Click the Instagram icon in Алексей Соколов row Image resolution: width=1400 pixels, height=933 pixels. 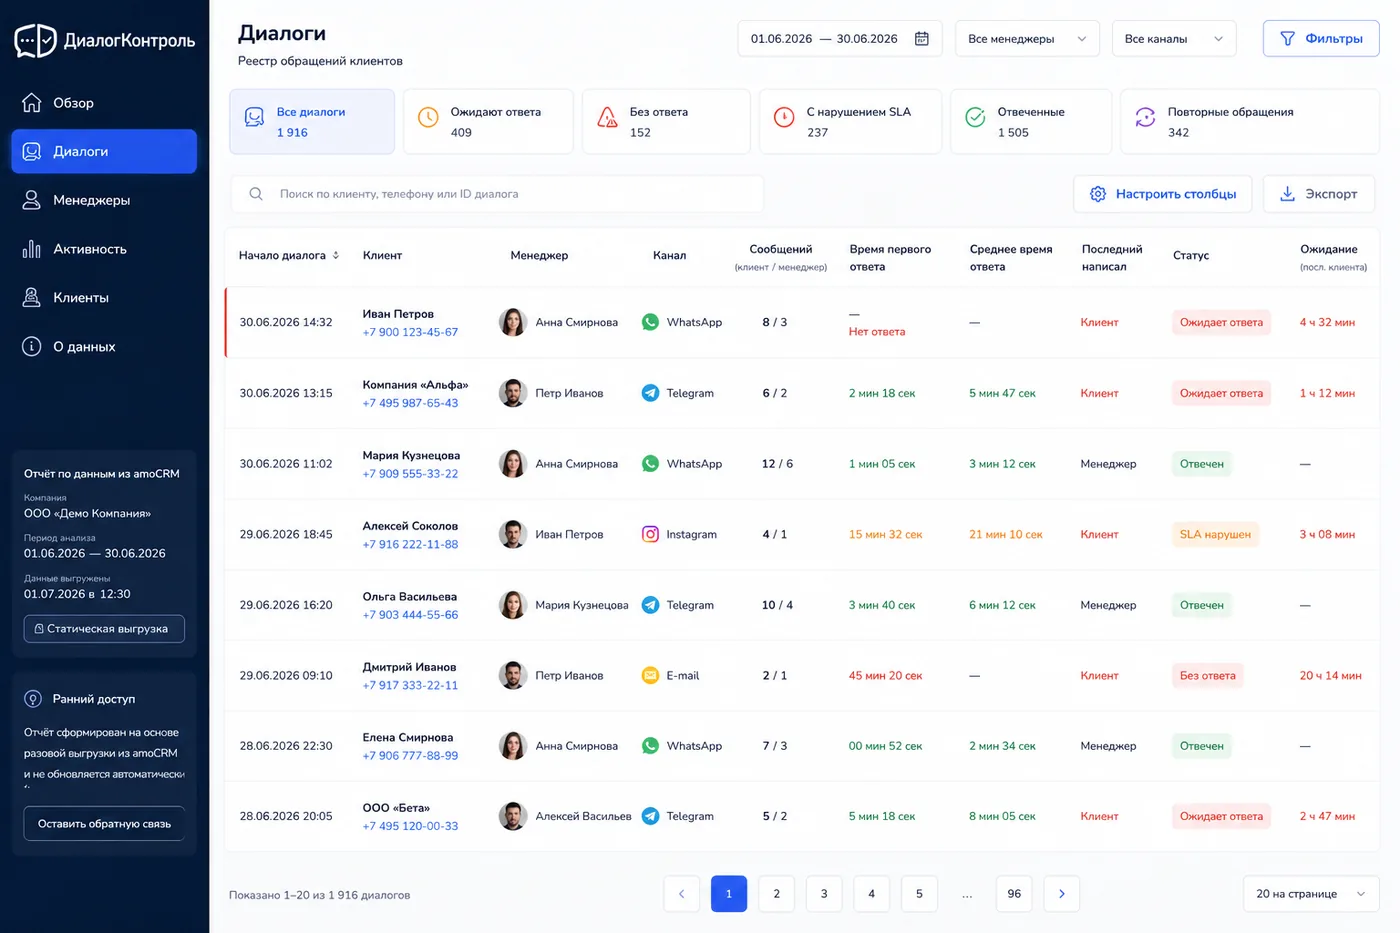(650, 534)
